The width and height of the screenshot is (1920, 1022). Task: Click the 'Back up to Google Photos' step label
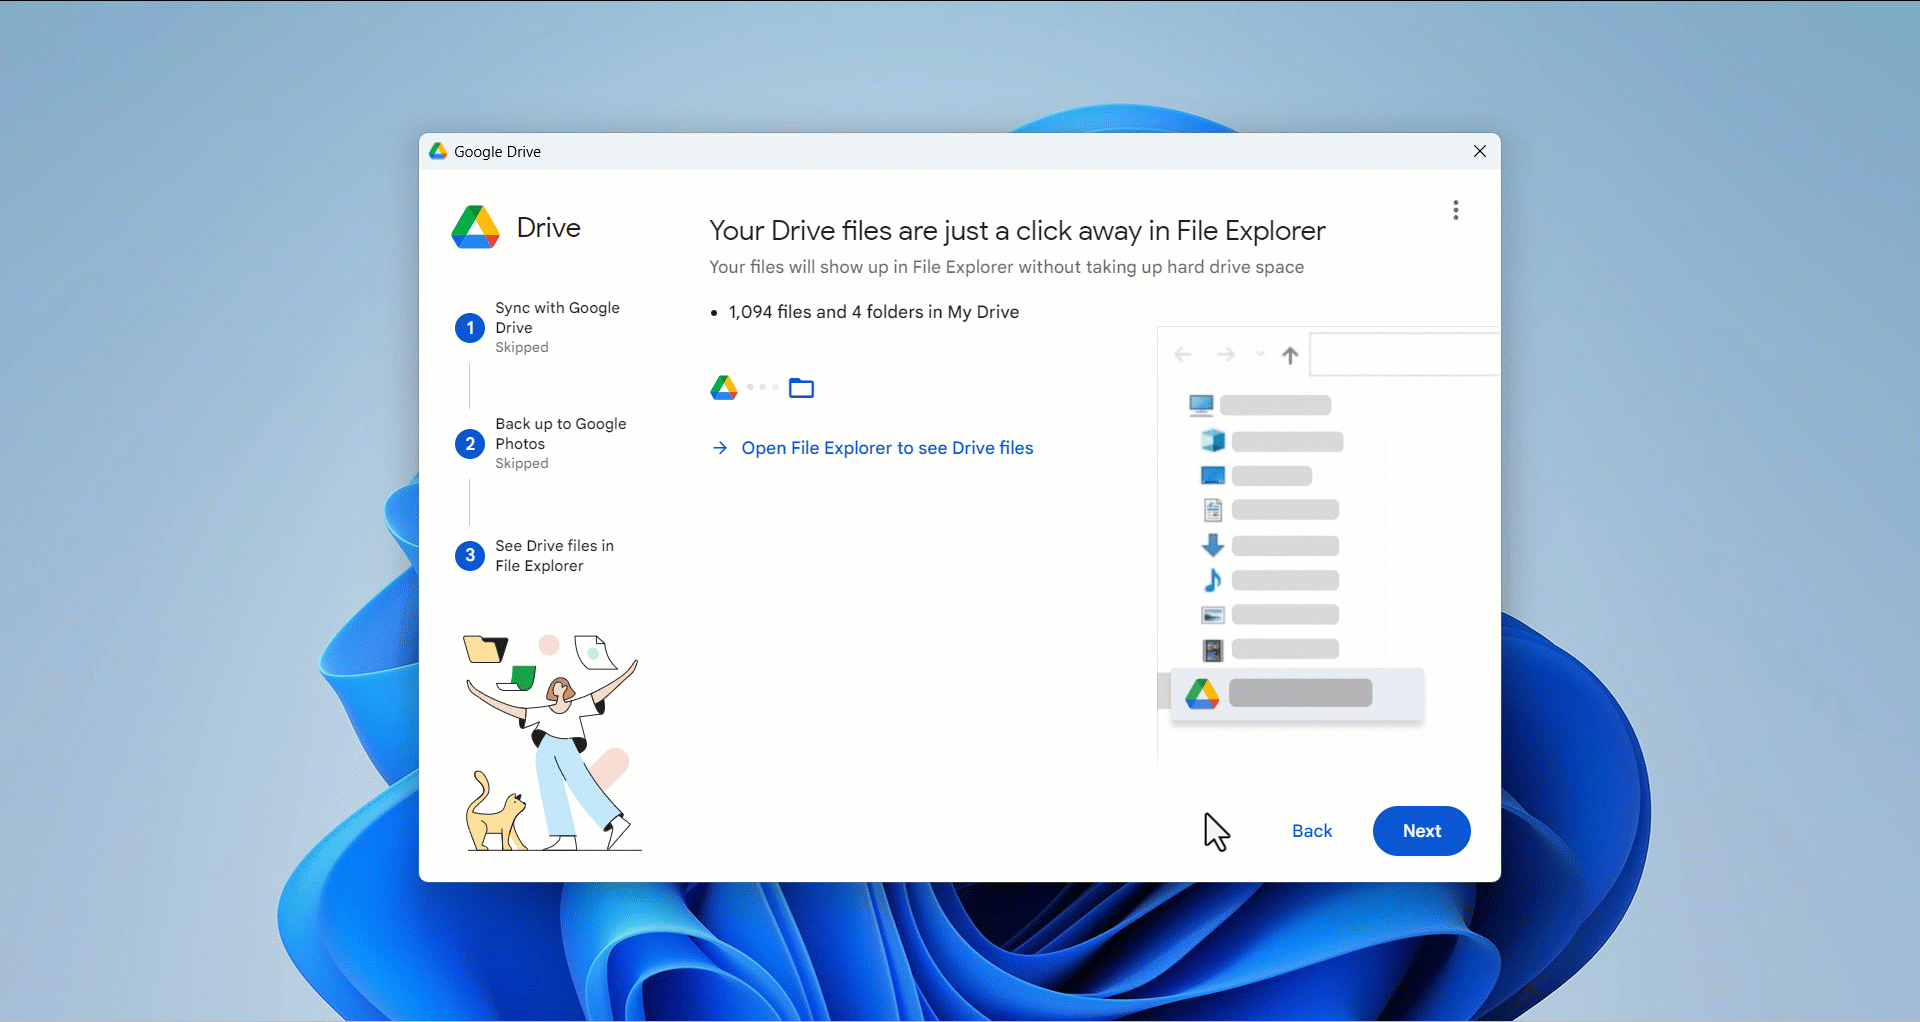click(x=561, y=434)
